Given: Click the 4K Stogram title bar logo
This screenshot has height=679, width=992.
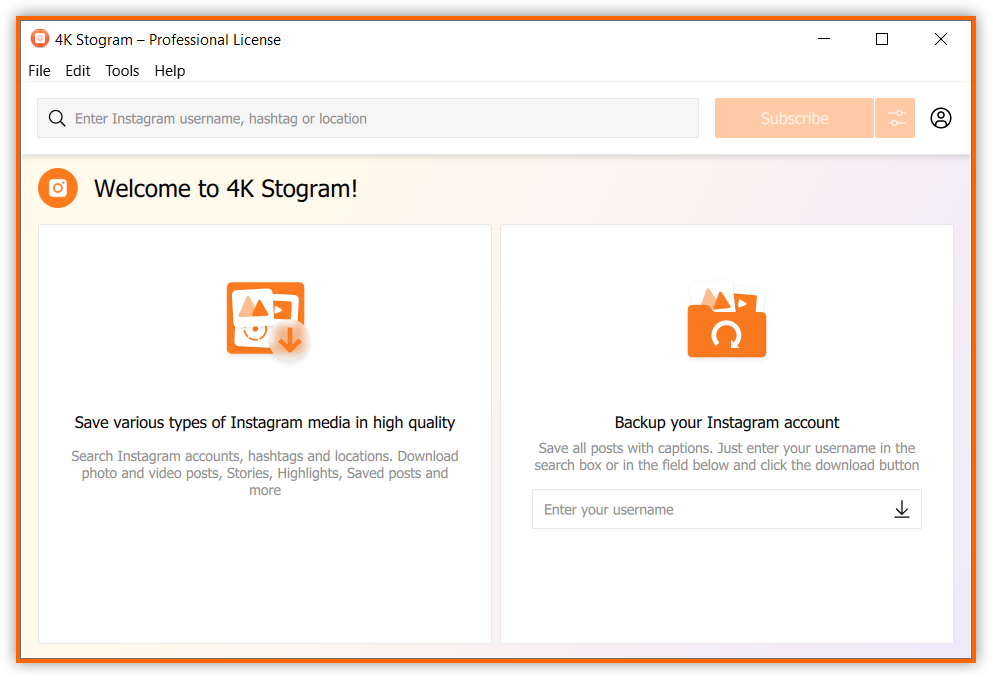Looking at the screenshot, I should (40, 39).
